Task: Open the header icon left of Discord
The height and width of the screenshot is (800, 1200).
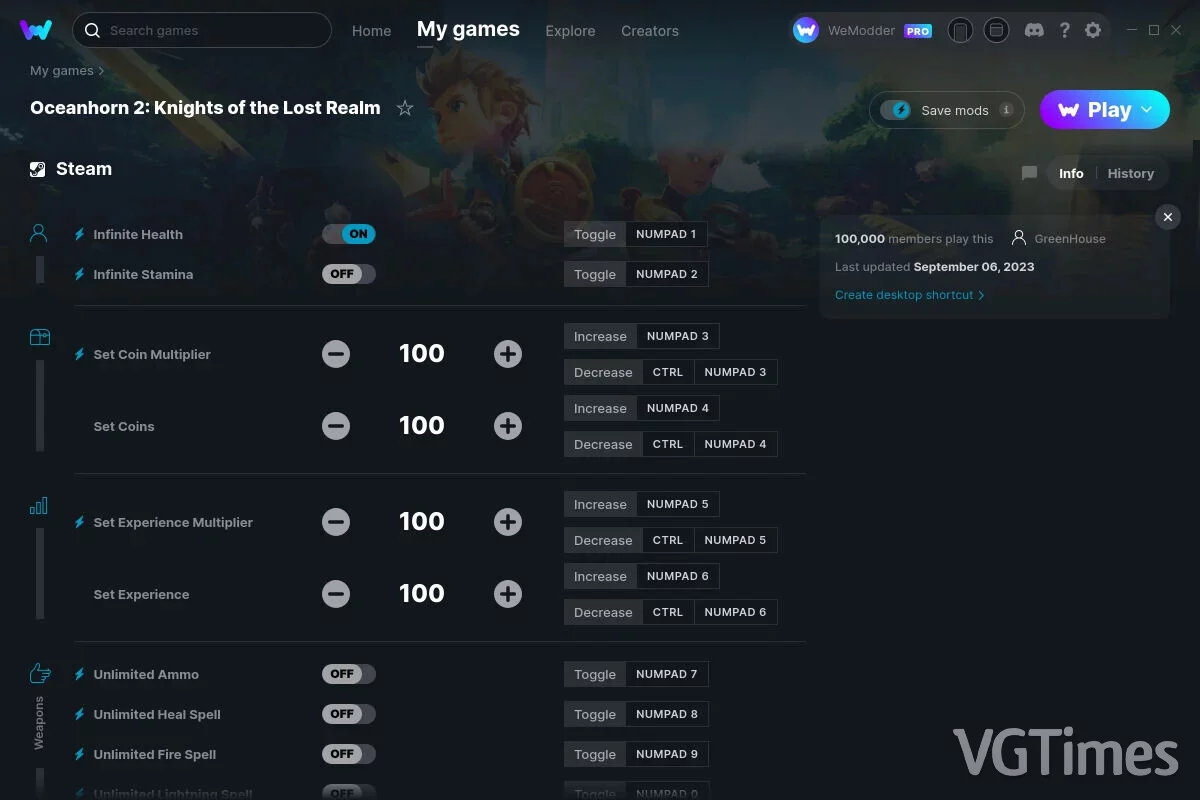Action: point(996,30)
